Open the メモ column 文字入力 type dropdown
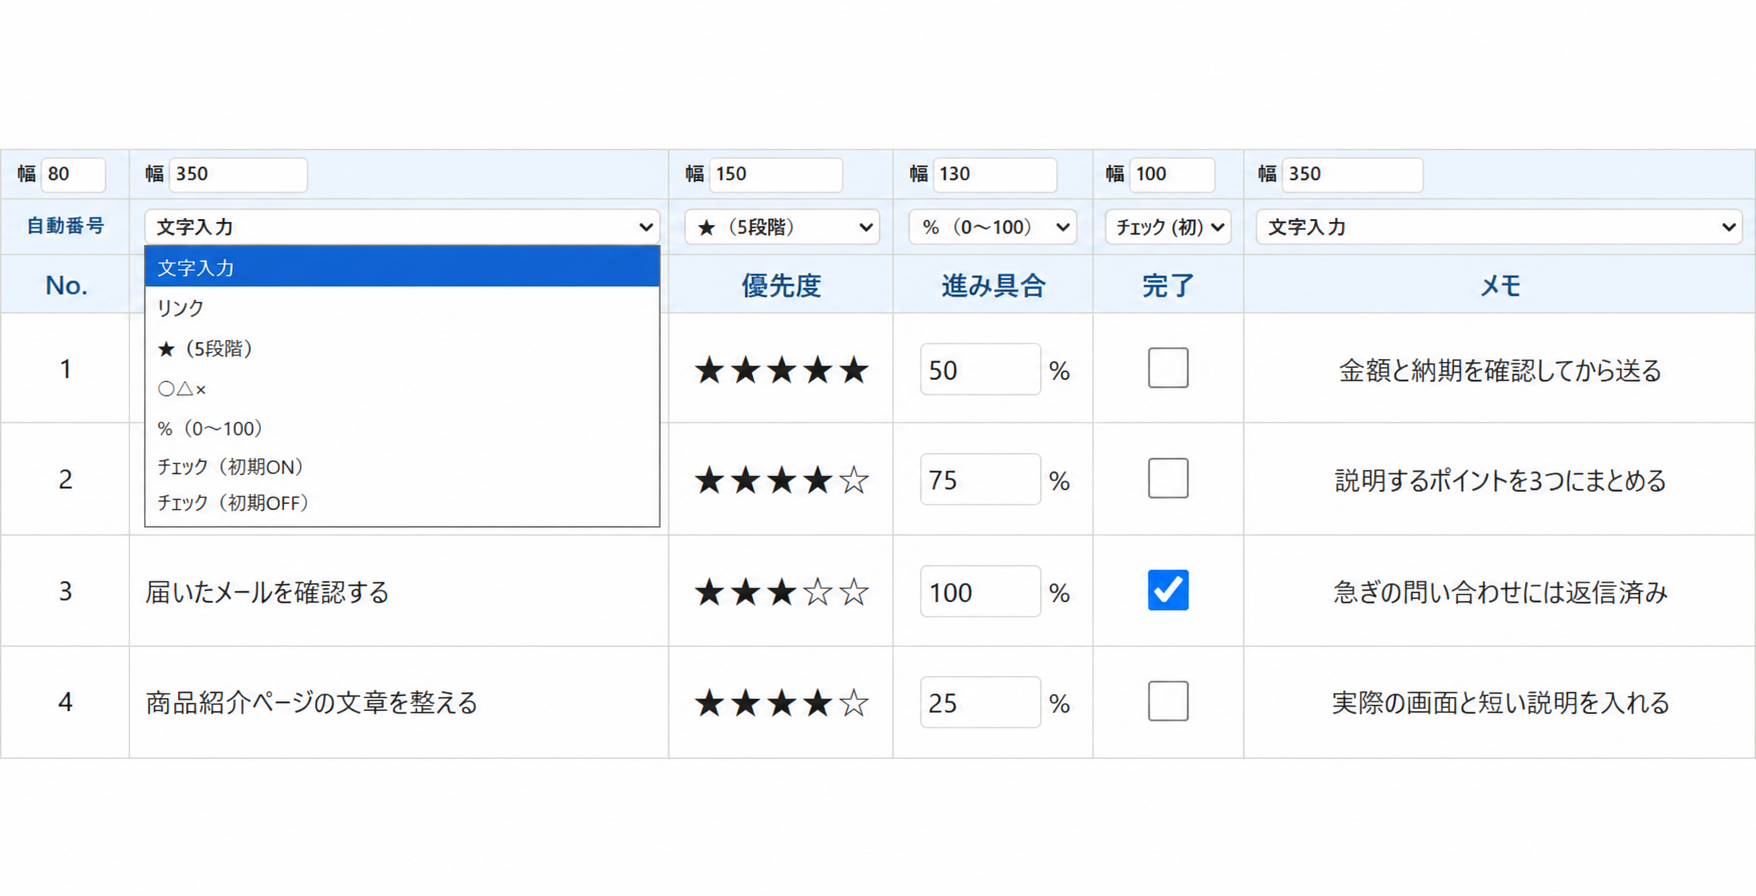This screenshot has height=896, width=1756. (x=1499, y=227)
